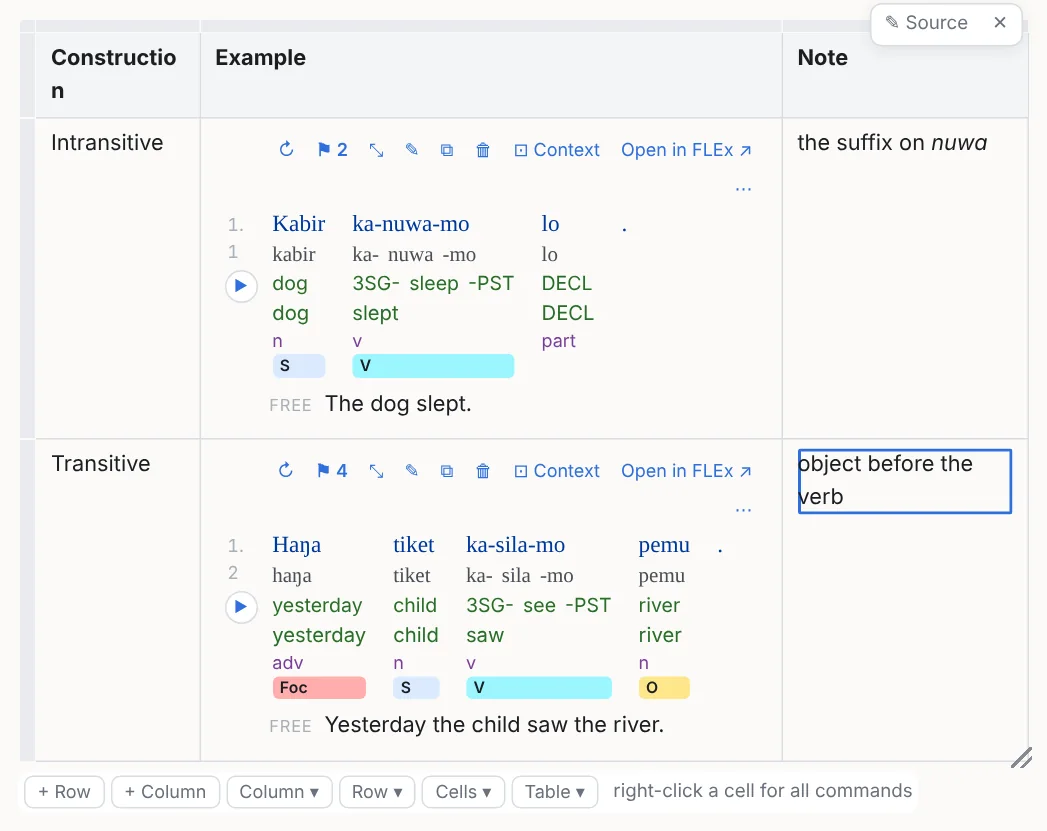Open the Row dropdown menu
Image resolution: width=1047 pixels, height=831 pixels.
pos(377,792)
